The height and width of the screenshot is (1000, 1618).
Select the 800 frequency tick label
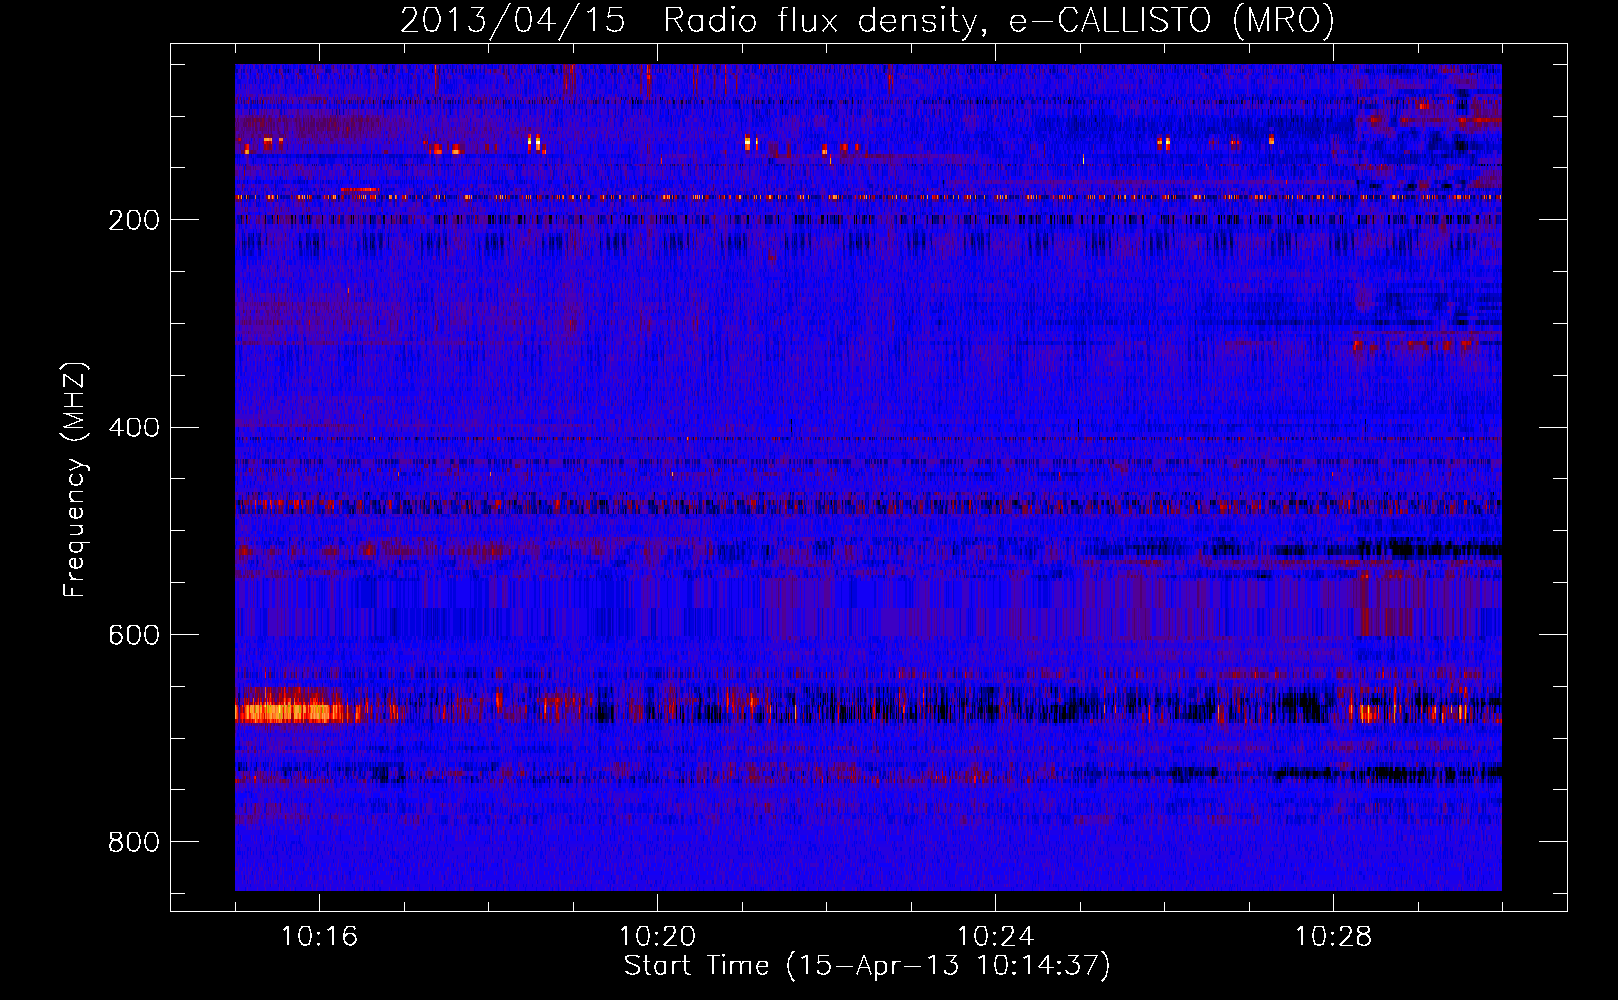coord(134,842)
